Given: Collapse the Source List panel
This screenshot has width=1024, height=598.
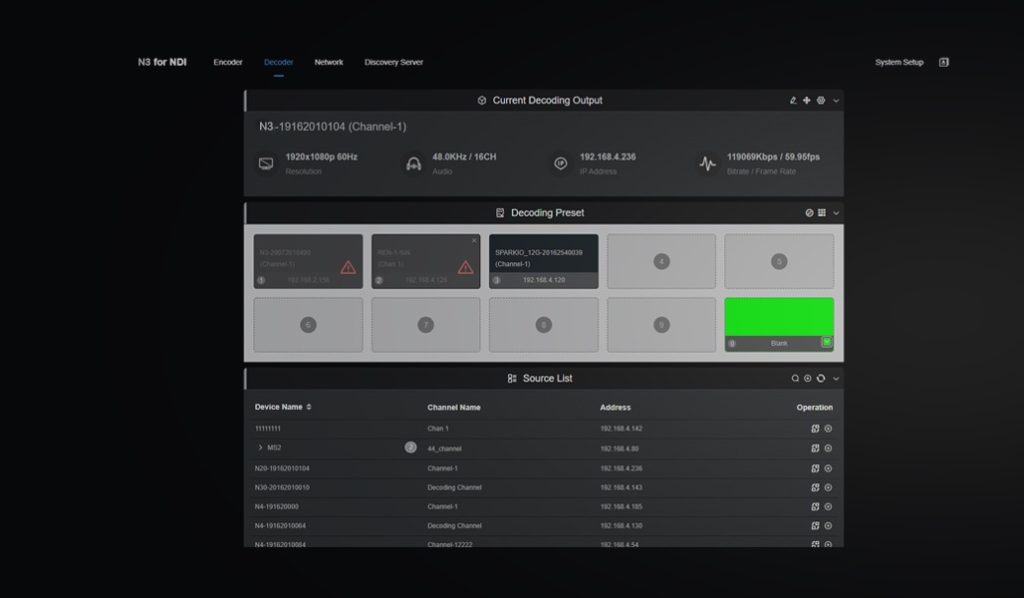Looking at the screenshot, I should tap(836, 379).
